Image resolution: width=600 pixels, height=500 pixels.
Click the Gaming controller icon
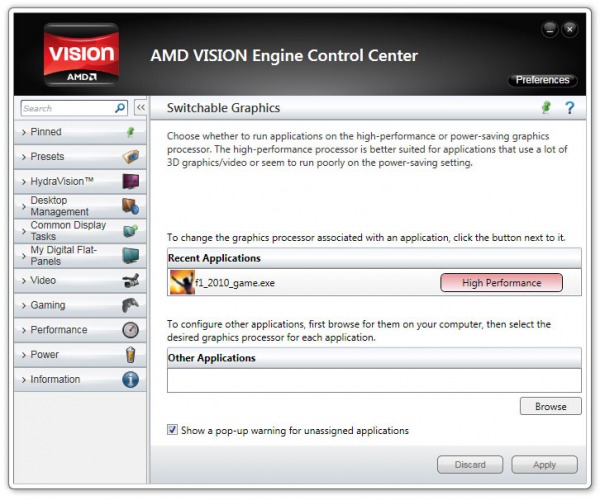pyautogui.click(x=130, y=305)
